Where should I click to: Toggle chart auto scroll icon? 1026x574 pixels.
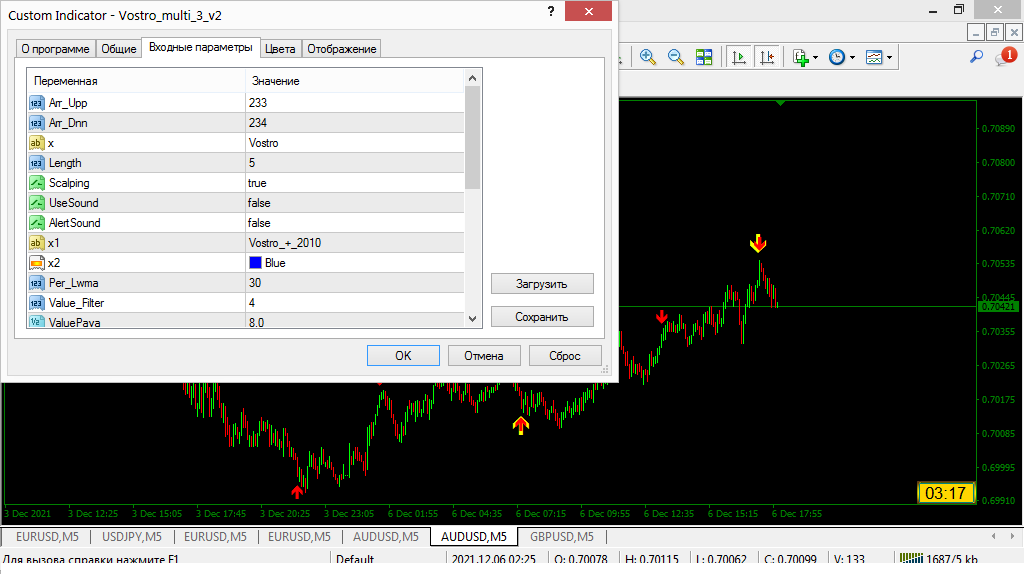[x=739, y=57]
